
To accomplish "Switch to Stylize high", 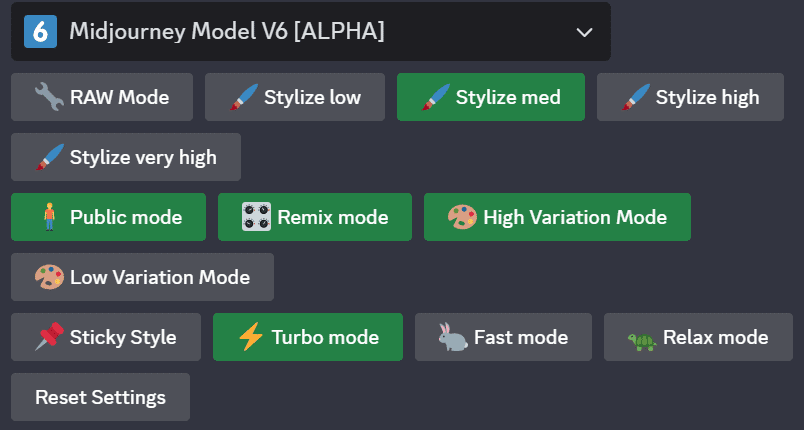I will pyautogui.click(x=690, y=97).
